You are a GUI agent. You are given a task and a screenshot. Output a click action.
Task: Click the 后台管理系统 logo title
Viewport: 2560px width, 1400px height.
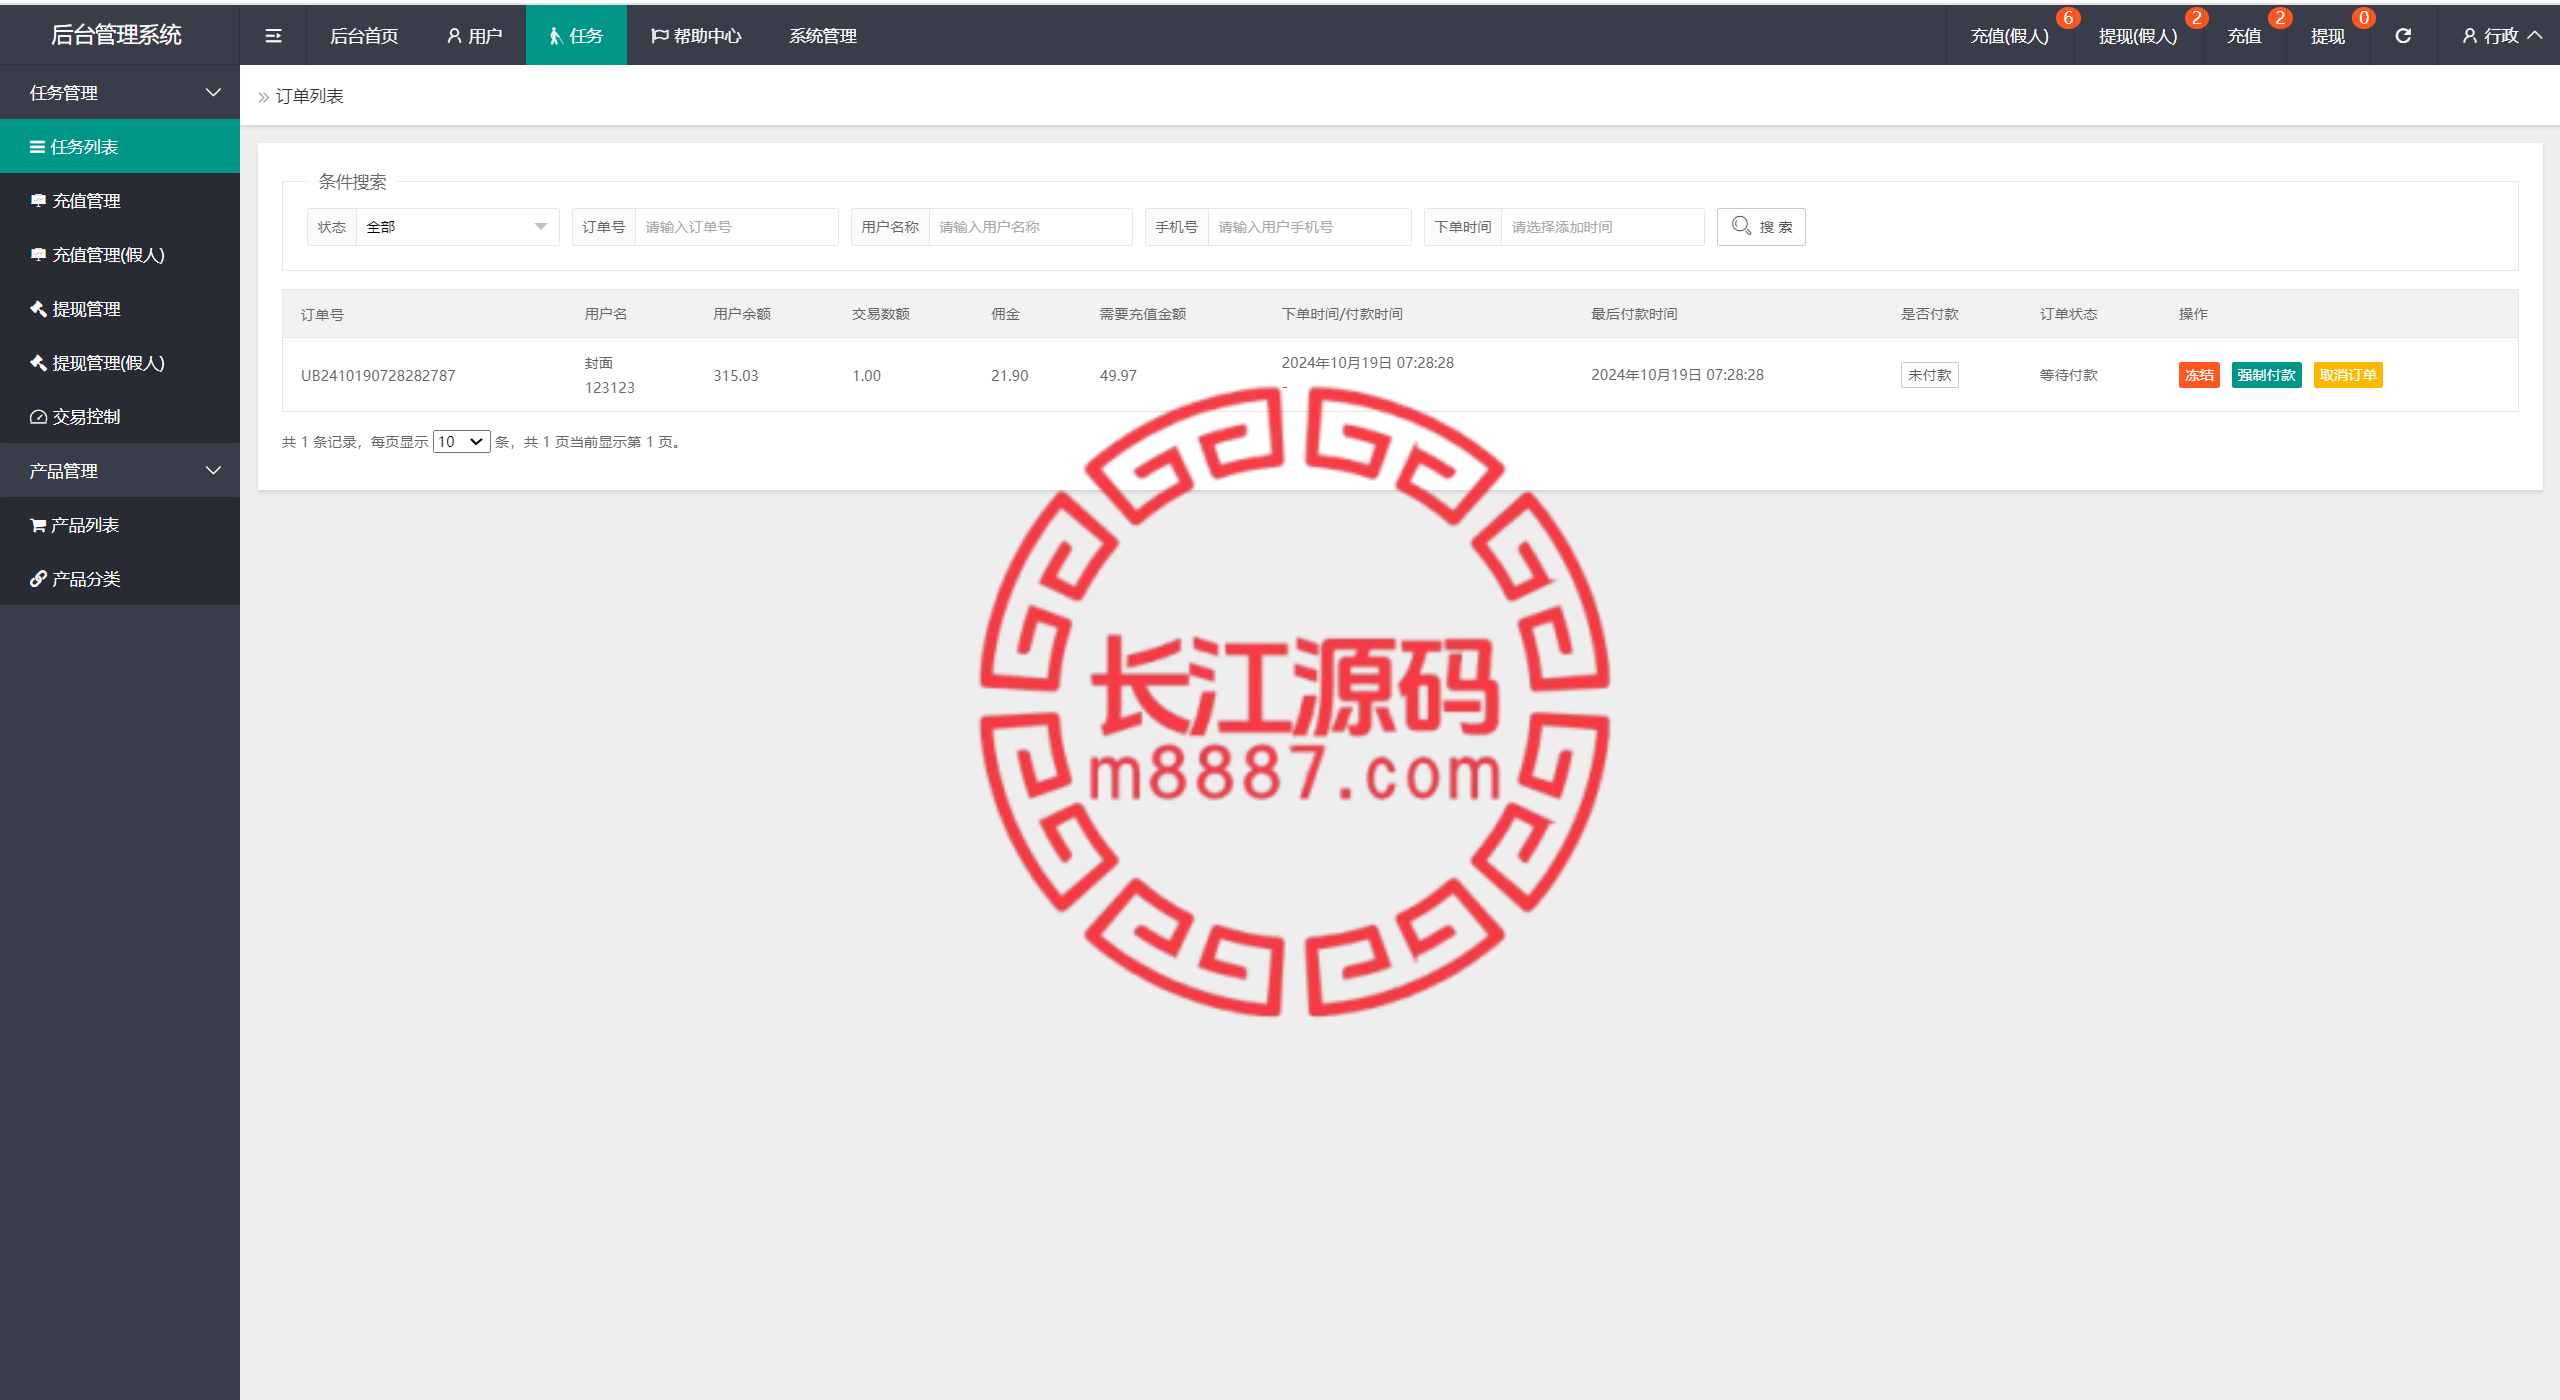click(116, 35)
